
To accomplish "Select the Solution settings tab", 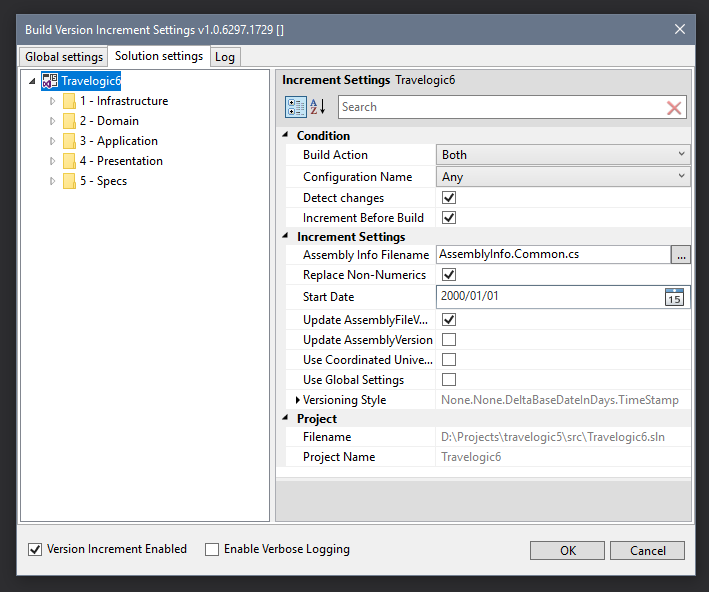I will [159, 56].
